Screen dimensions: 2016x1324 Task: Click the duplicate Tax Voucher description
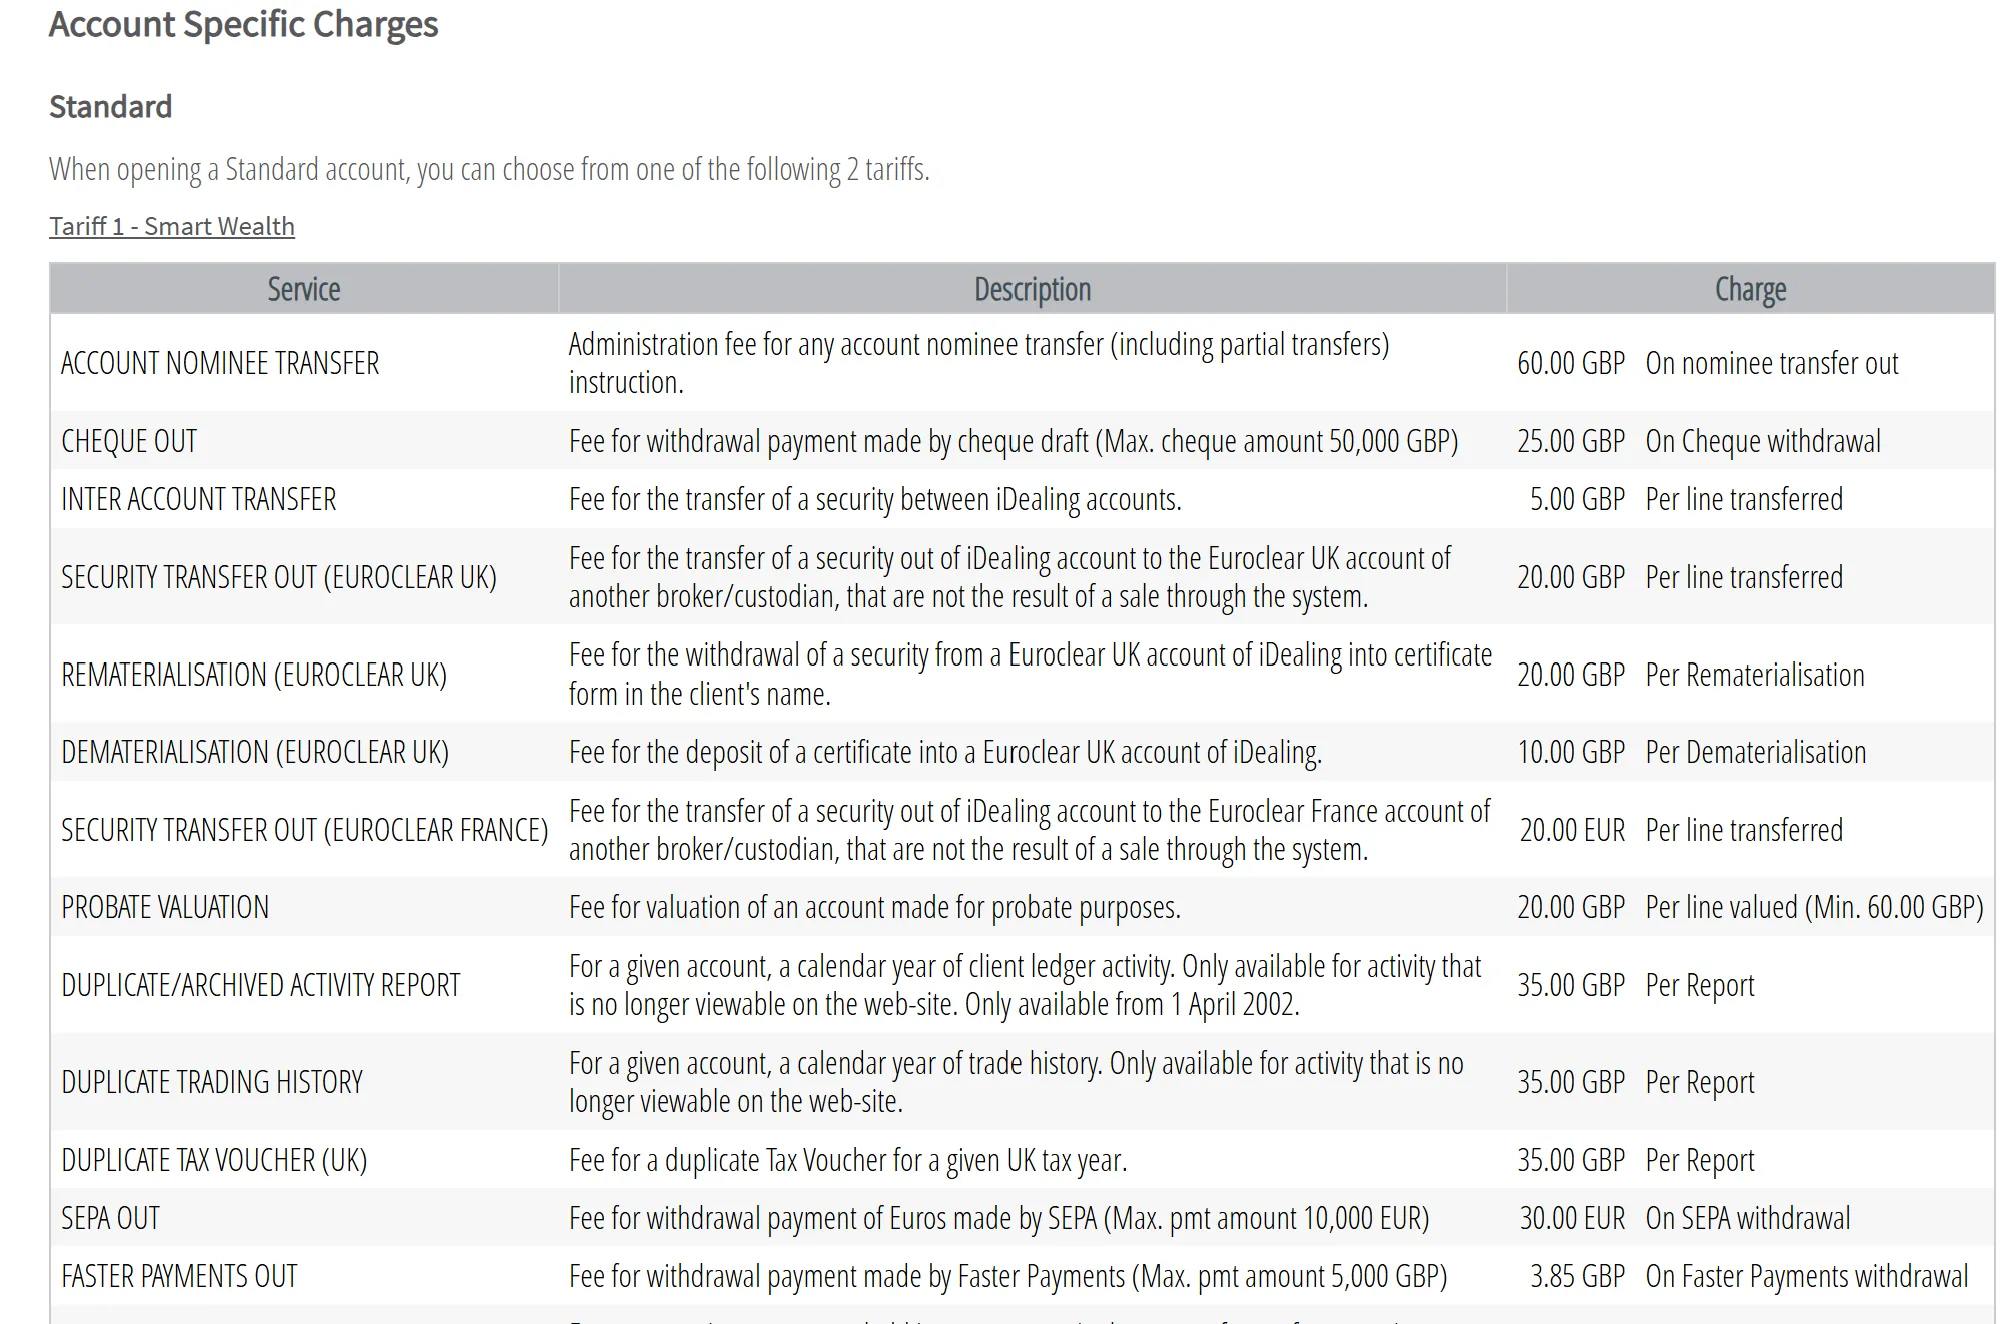(x=848, y=1160)
